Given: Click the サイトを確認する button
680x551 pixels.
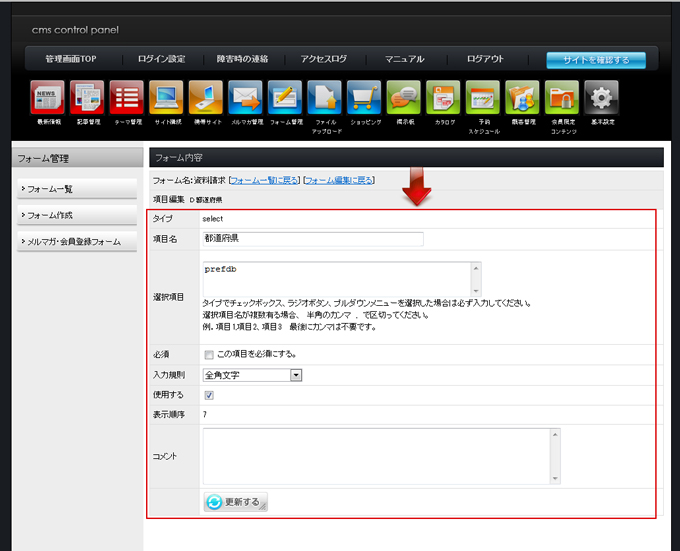Looking at the screenshot, I should tap(595, 60).
